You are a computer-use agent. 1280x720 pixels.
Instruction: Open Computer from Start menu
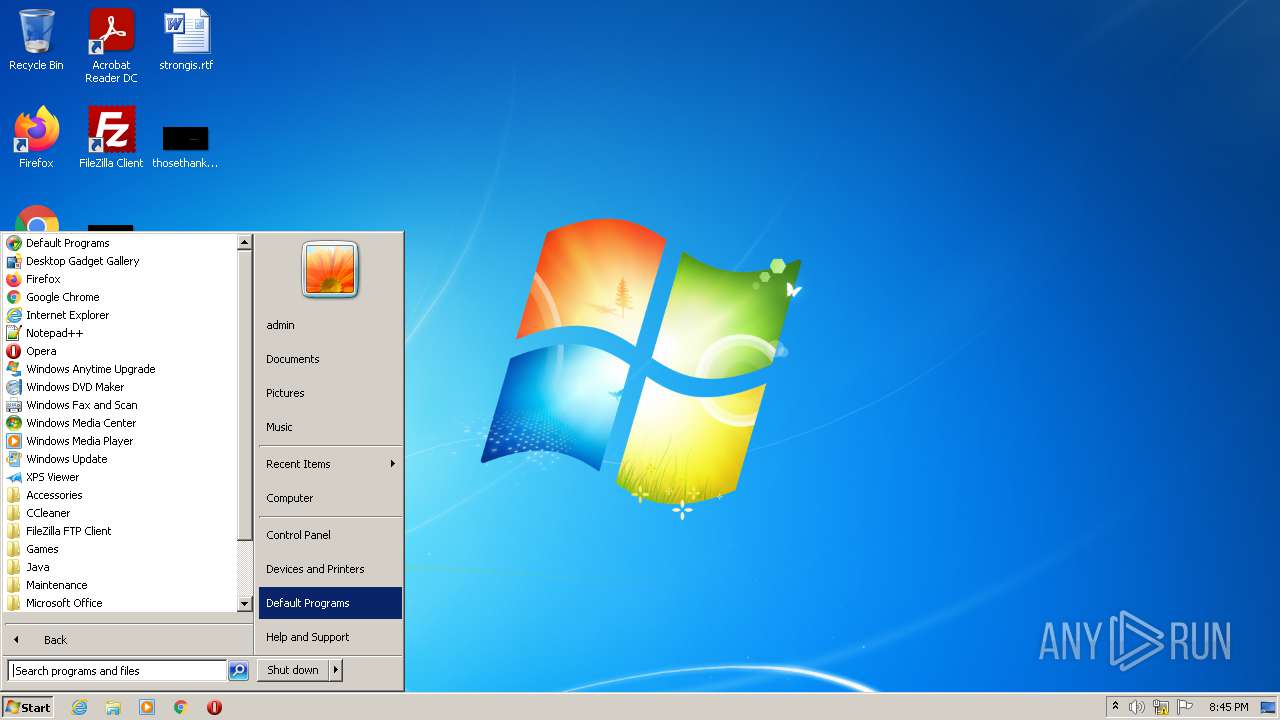[330, 498]
